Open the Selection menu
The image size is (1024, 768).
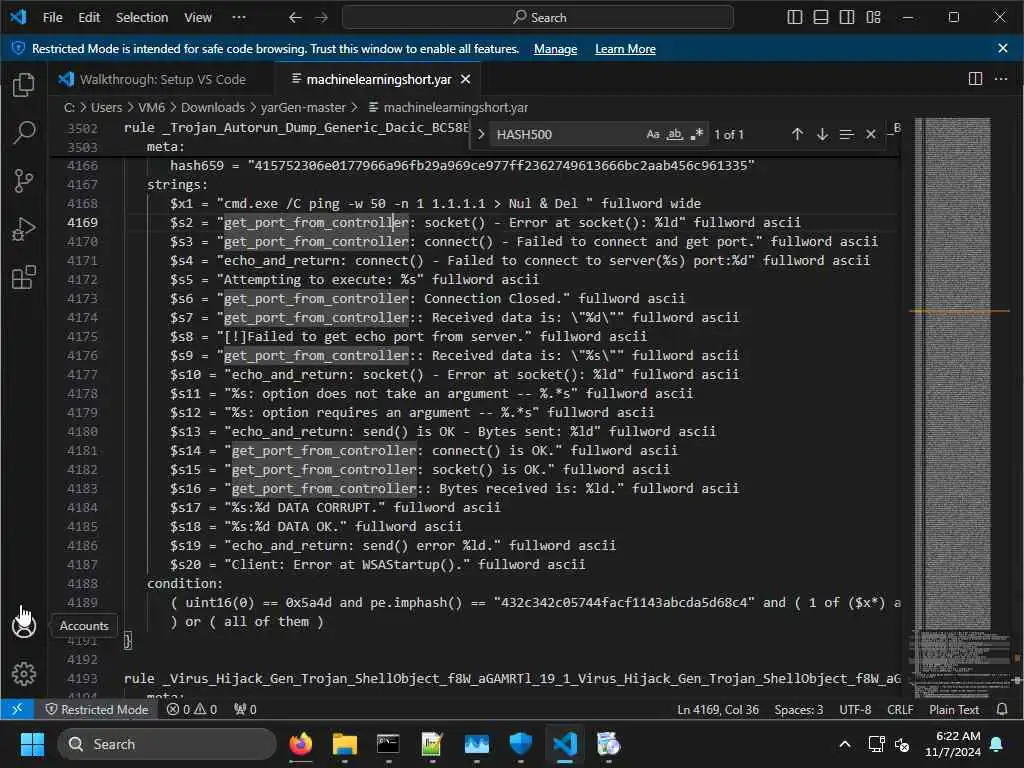[x=142, y=18]
